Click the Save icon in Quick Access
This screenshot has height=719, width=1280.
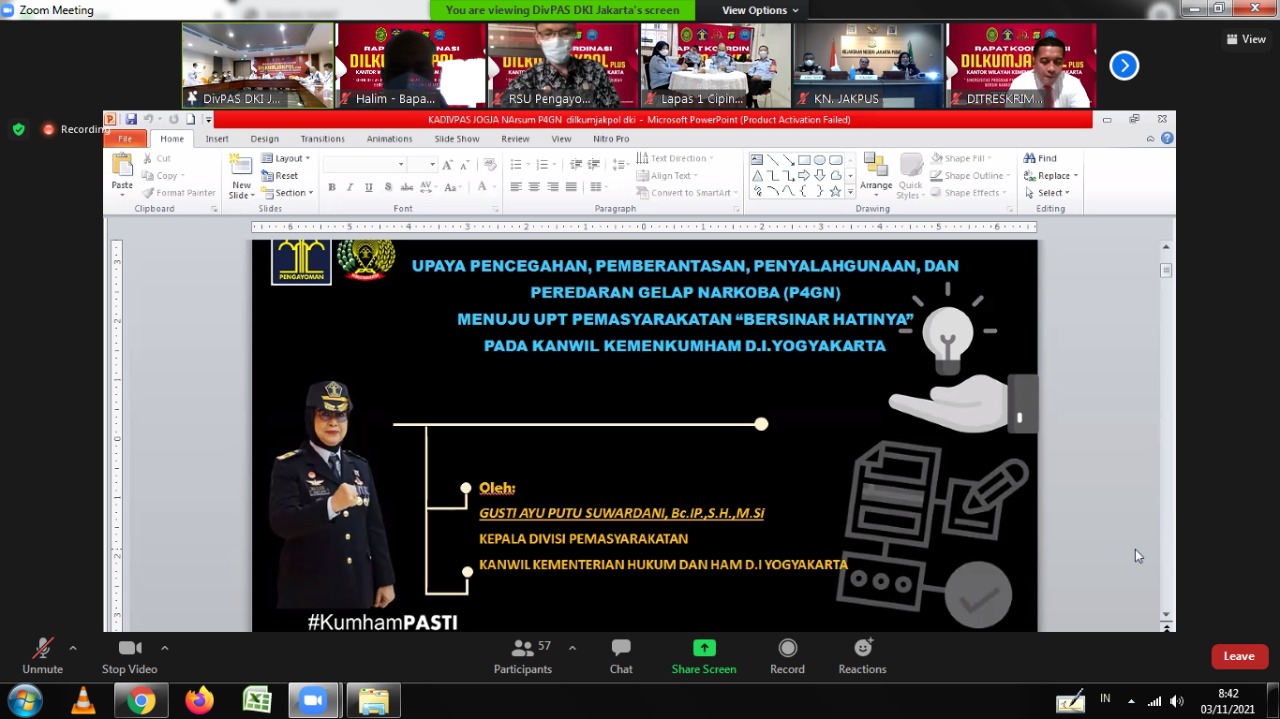131,120
